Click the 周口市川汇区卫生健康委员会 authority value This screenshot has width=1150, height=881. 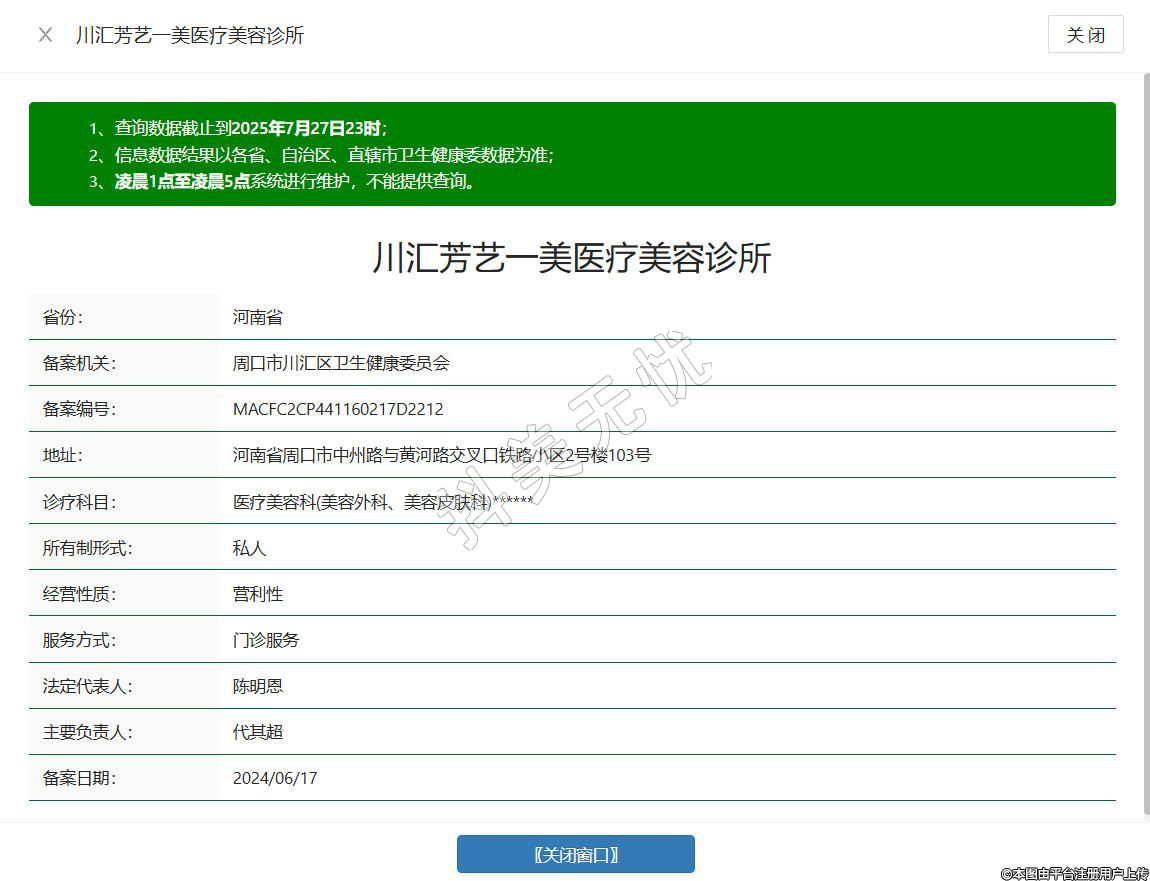[x=341, y=363]
